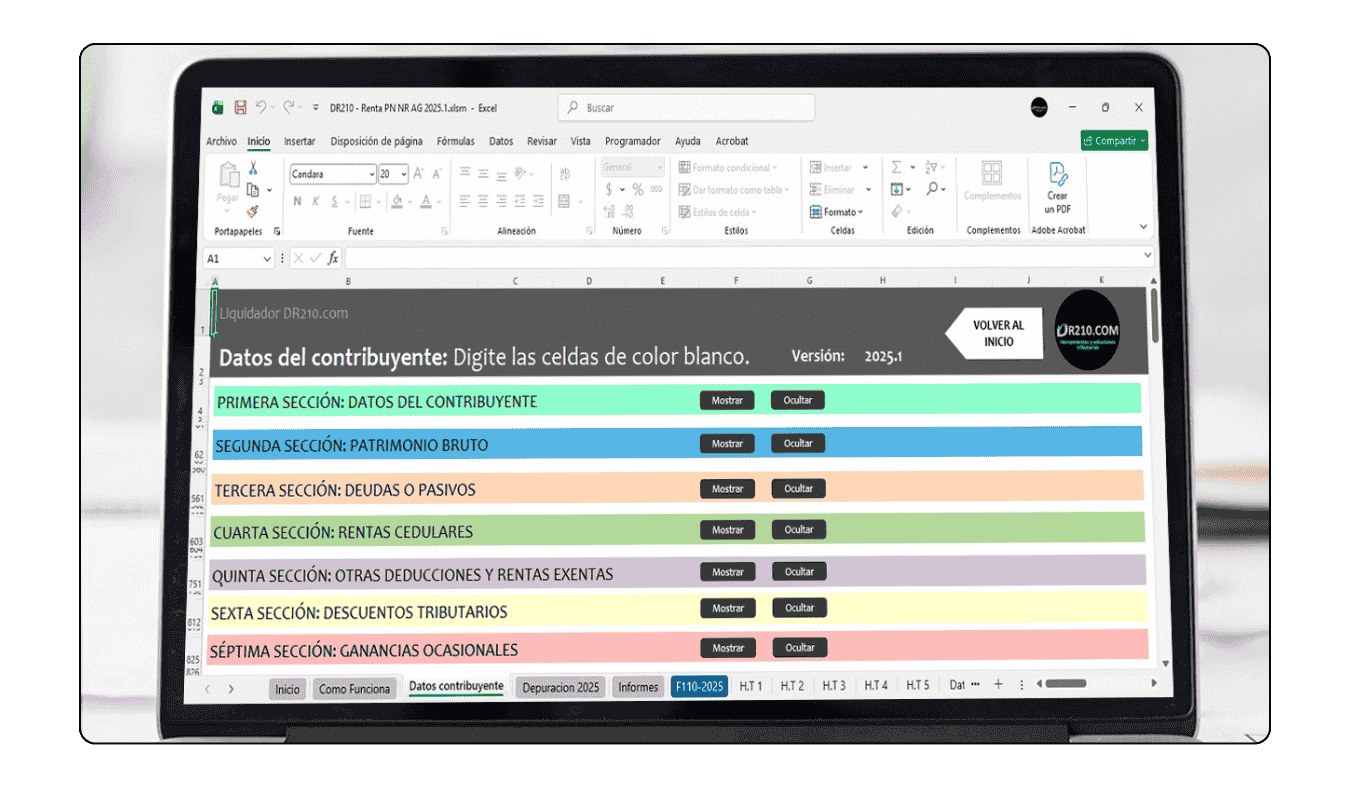This screenshot has width=1350, height=788.
Task: Expand the Formato menu in Celdas
Action: tap(841, 212)
